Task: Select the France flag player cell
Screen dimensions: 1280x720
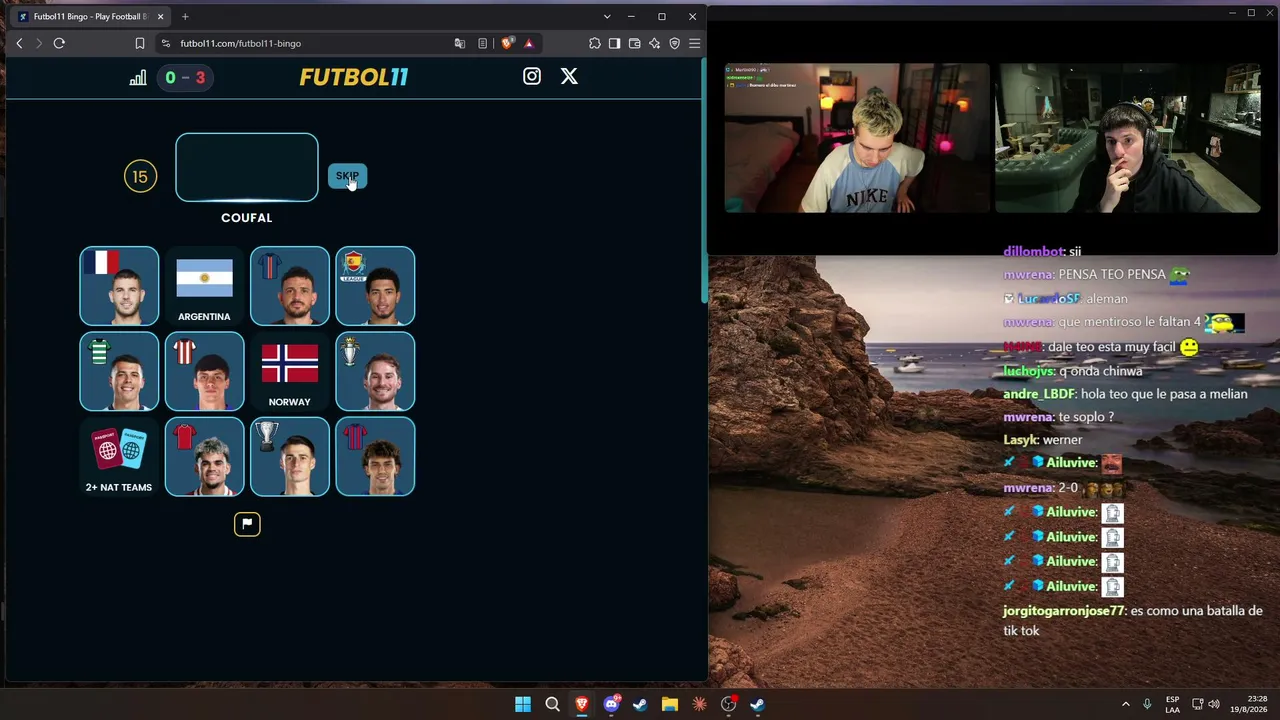Action: tap(119, 286)
